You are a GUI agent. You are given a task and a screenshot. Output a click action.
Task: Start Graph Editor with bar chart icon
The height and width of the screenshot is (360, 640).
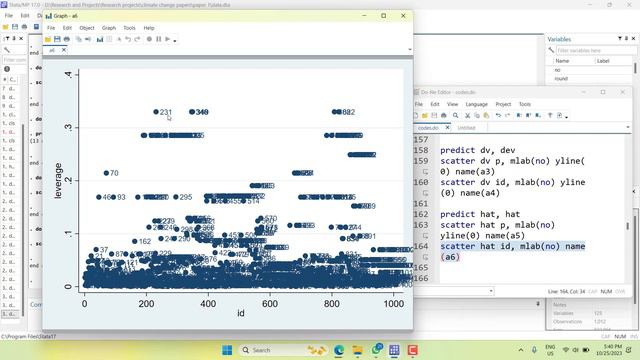(100, 39)
